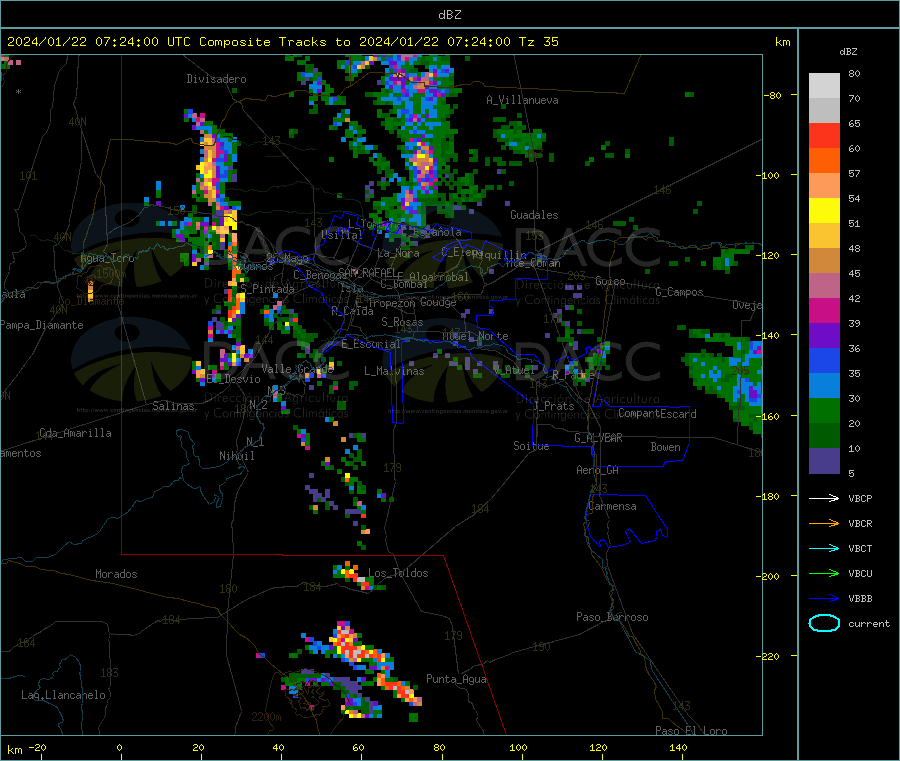Click the Salinas place label
Screen dimensions: 900x761
pyautogui.click(x=173, y=406)
